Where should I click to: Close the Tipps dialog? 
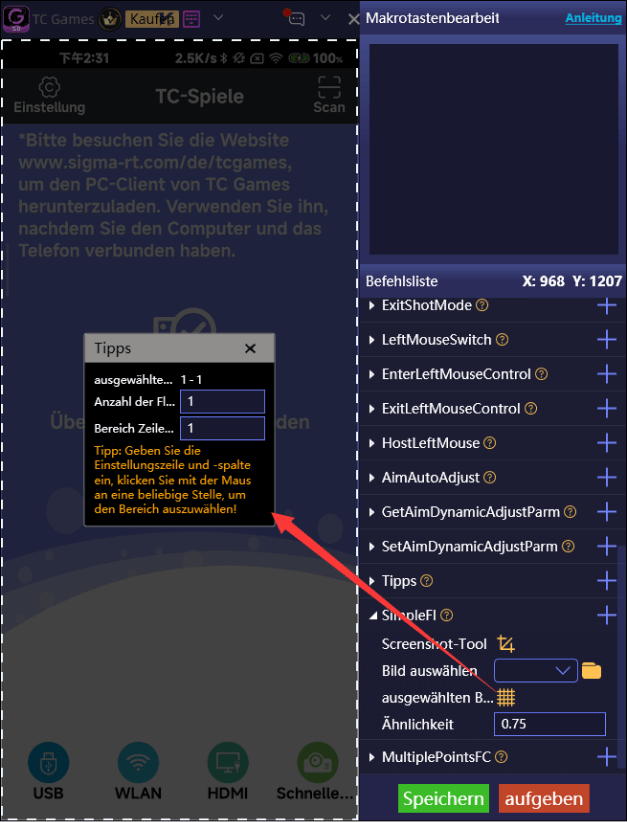(x=250, y=349)
